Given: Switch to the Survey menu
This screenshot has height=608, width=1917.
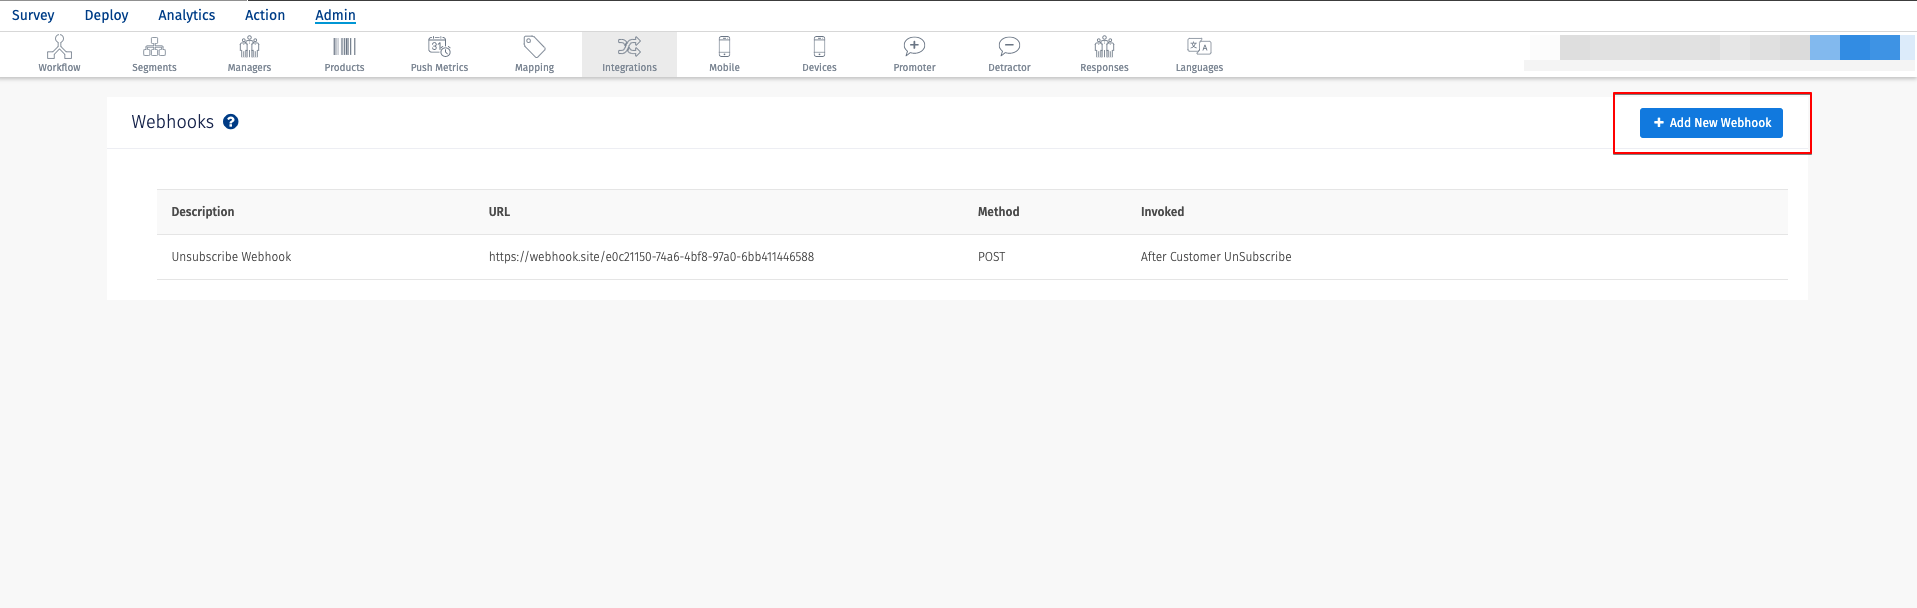Looking at the screenshot, I should (33, 15).
